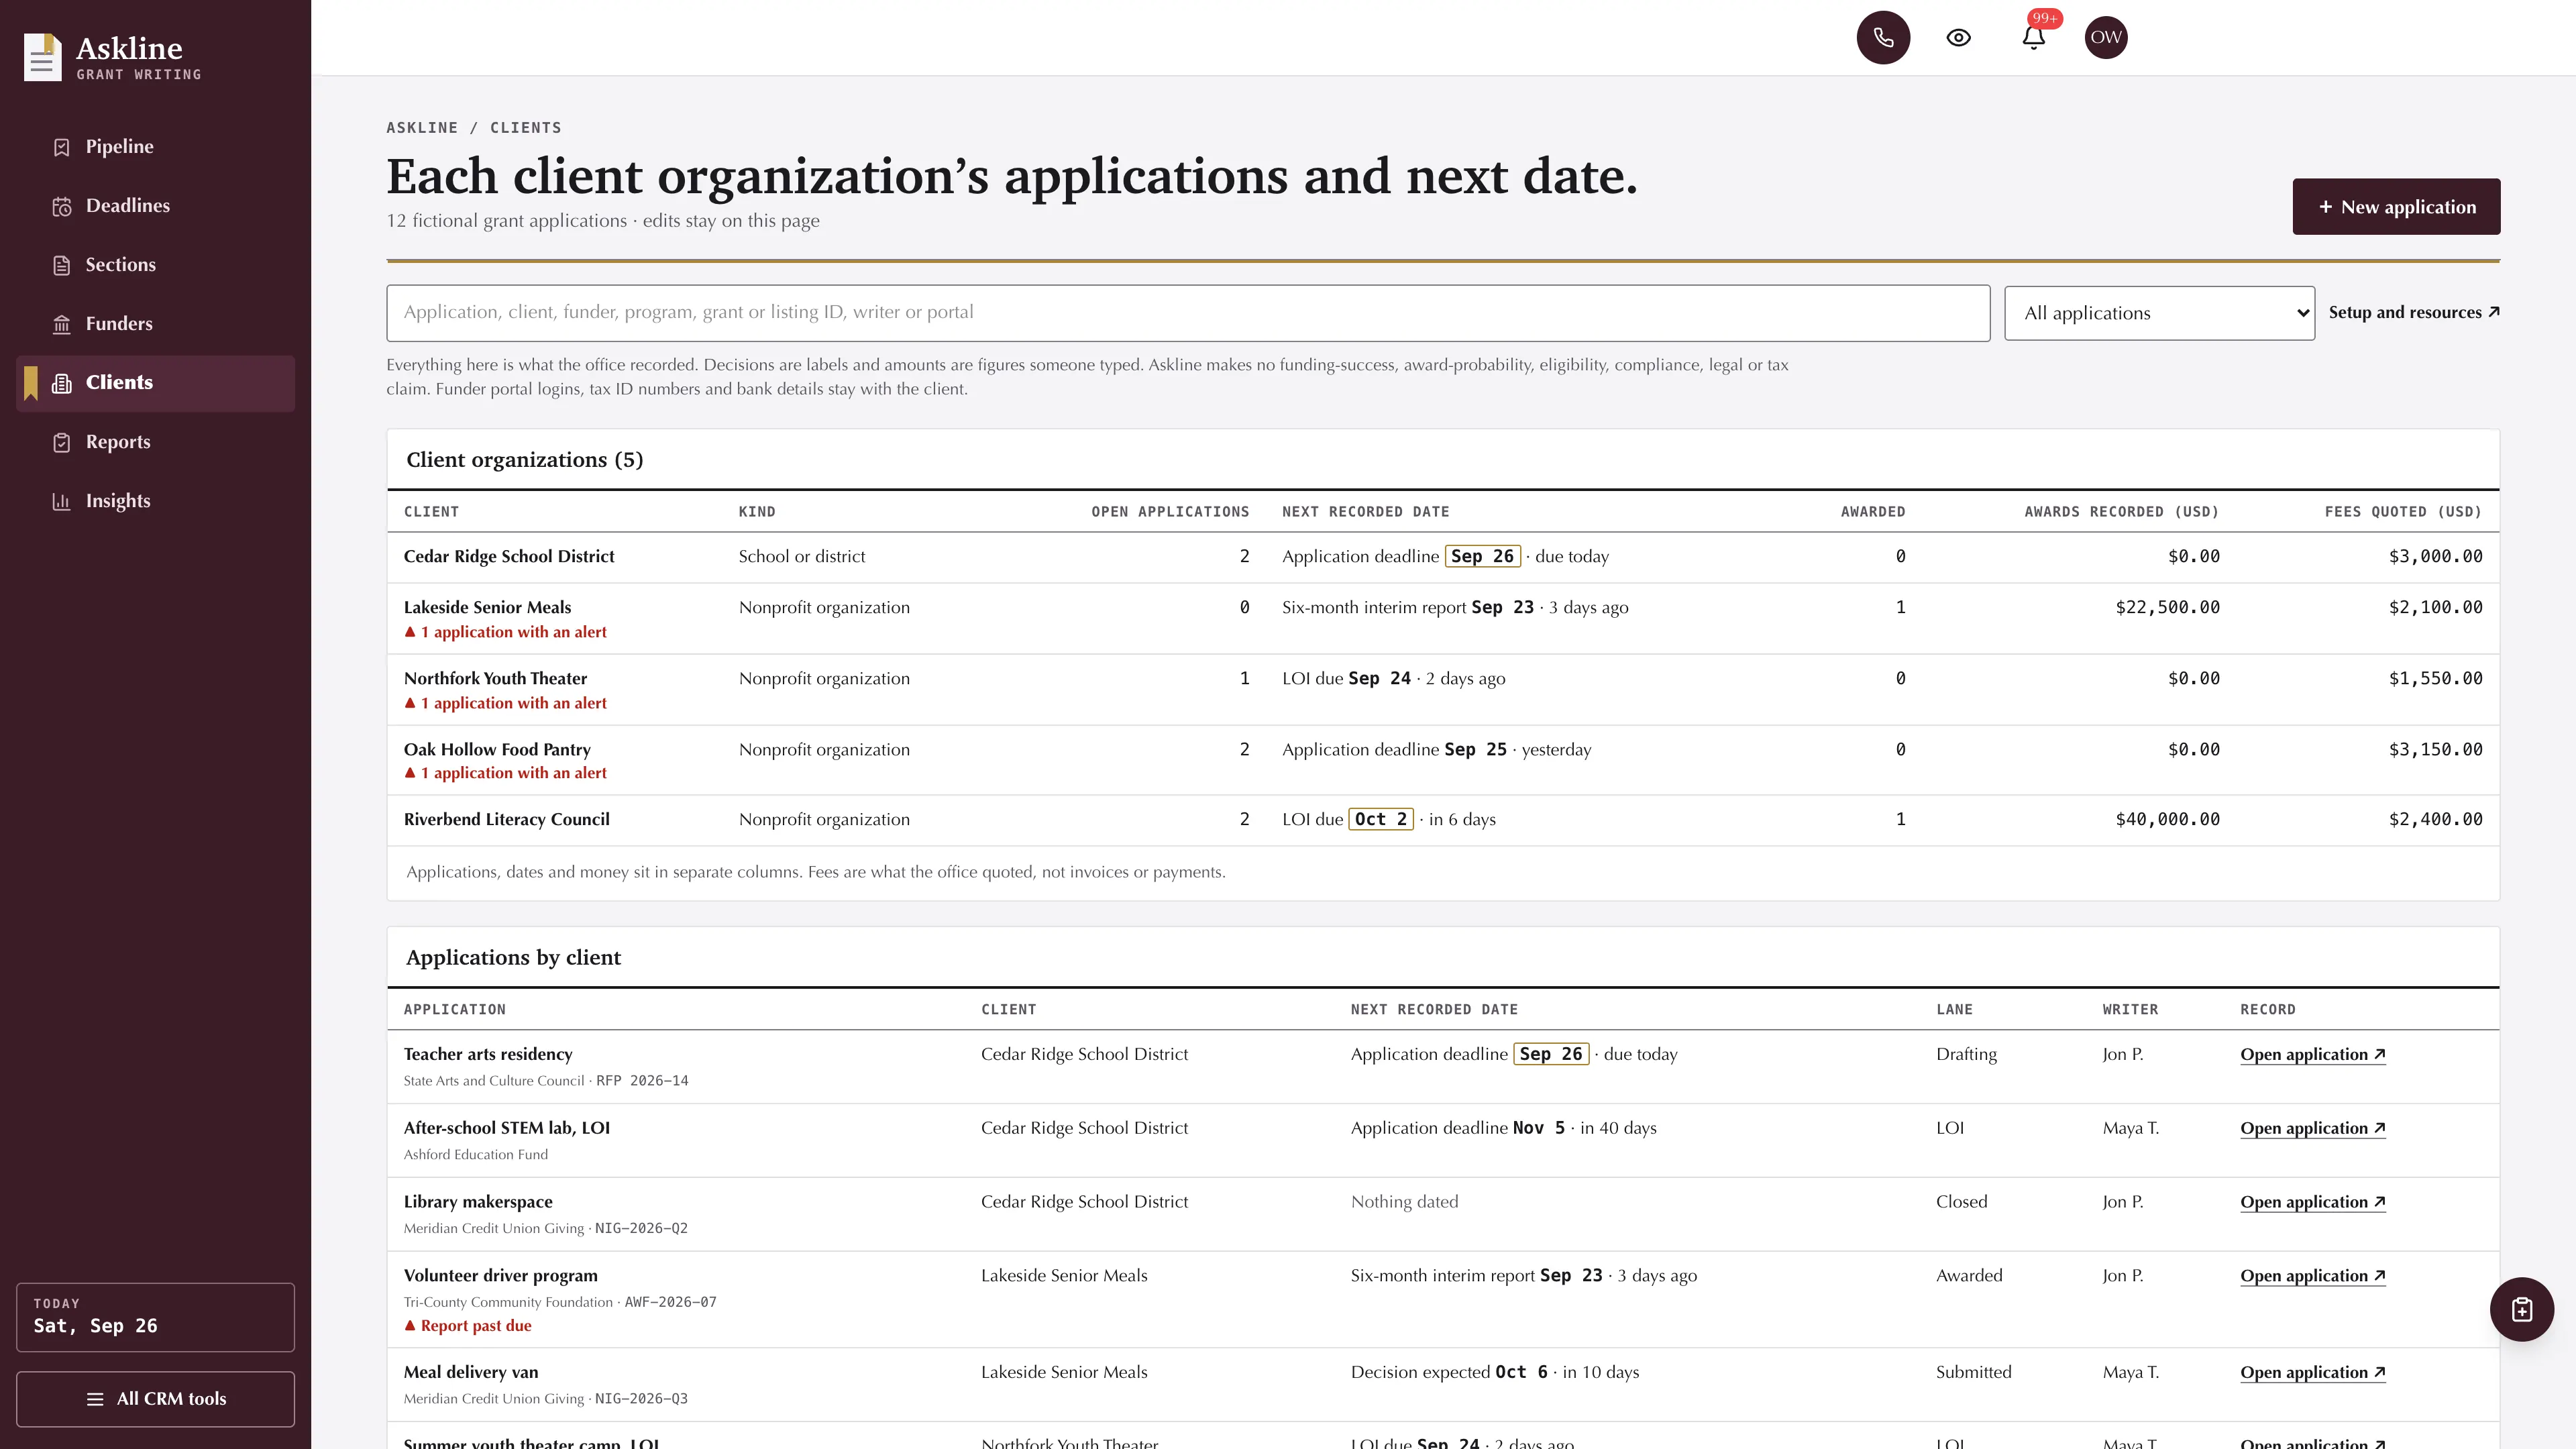Open Setup and resources link
Screen dimensions: 2576x1449
point(2414,313)
